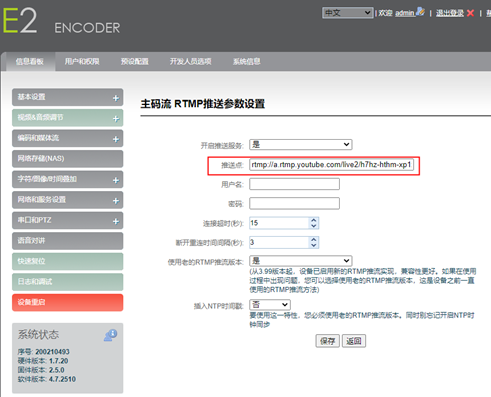This screenshot has width=491, height=397.
Task: Click the serial number 200210493
Action: coord(52,352)
